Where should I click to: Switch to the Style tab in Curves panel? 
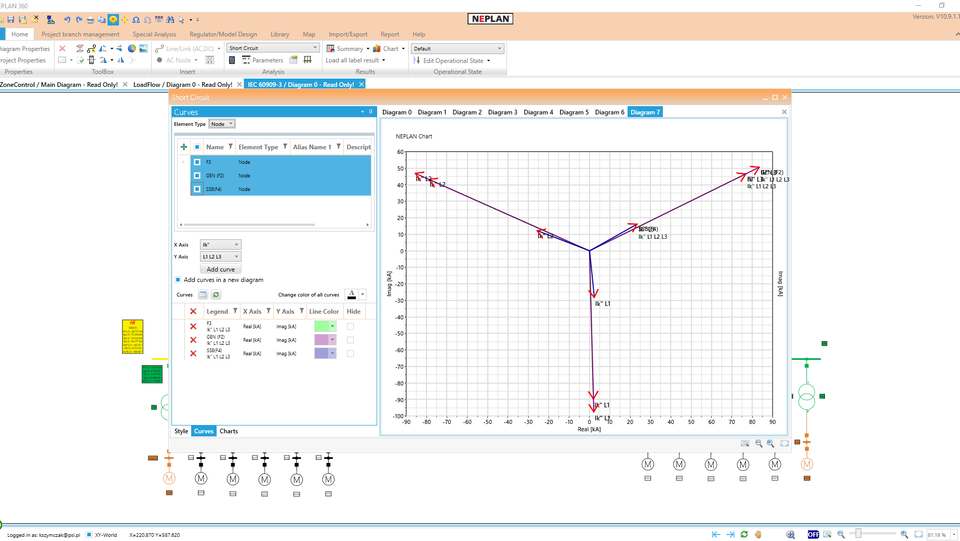point(181,431)
